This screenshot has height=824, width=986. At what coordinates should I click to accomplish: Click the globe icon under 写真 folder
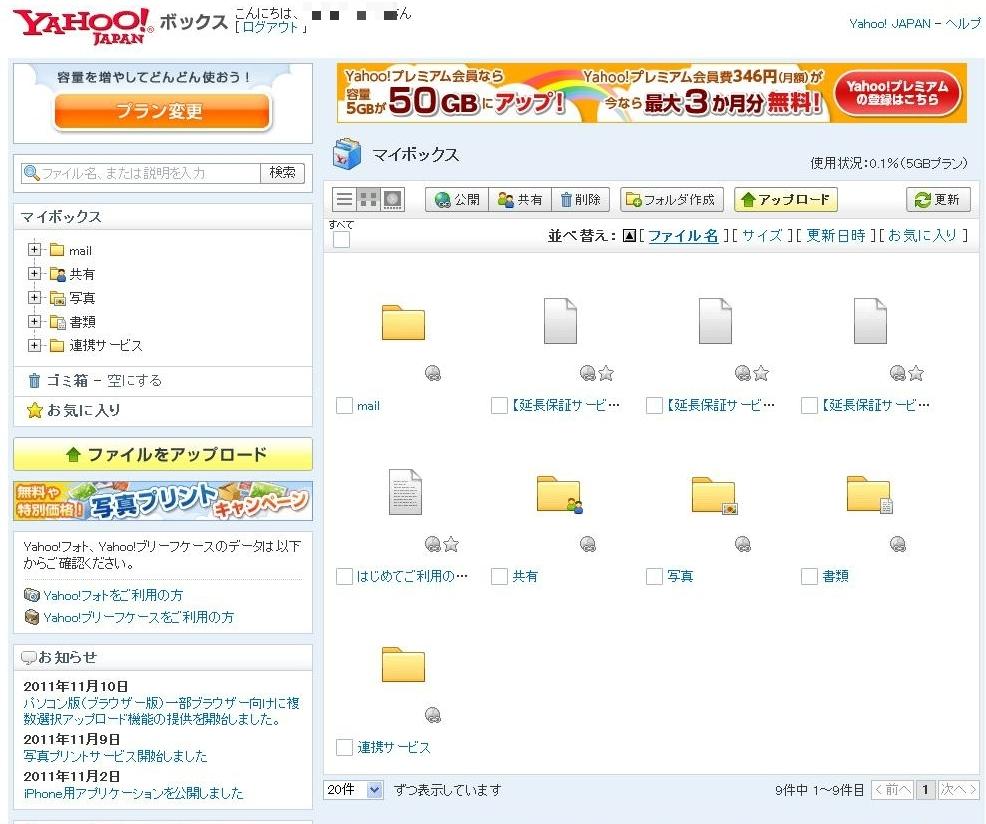pos(743,544)
